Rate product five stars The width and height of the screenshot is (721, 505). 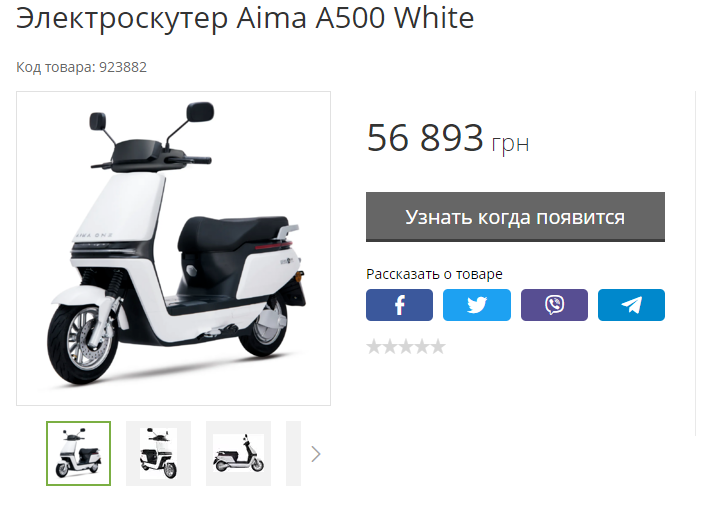[438, 346]
